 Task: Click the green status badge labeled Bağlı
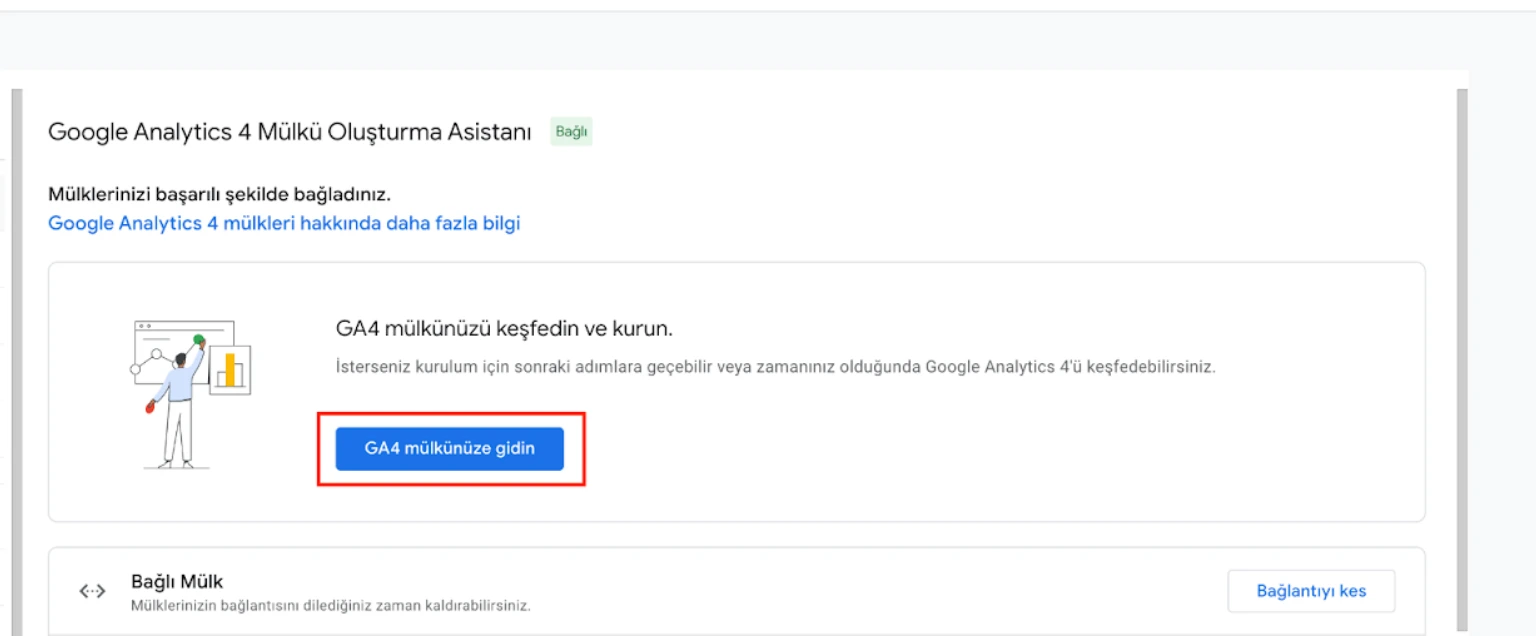[x=571, y=132]
